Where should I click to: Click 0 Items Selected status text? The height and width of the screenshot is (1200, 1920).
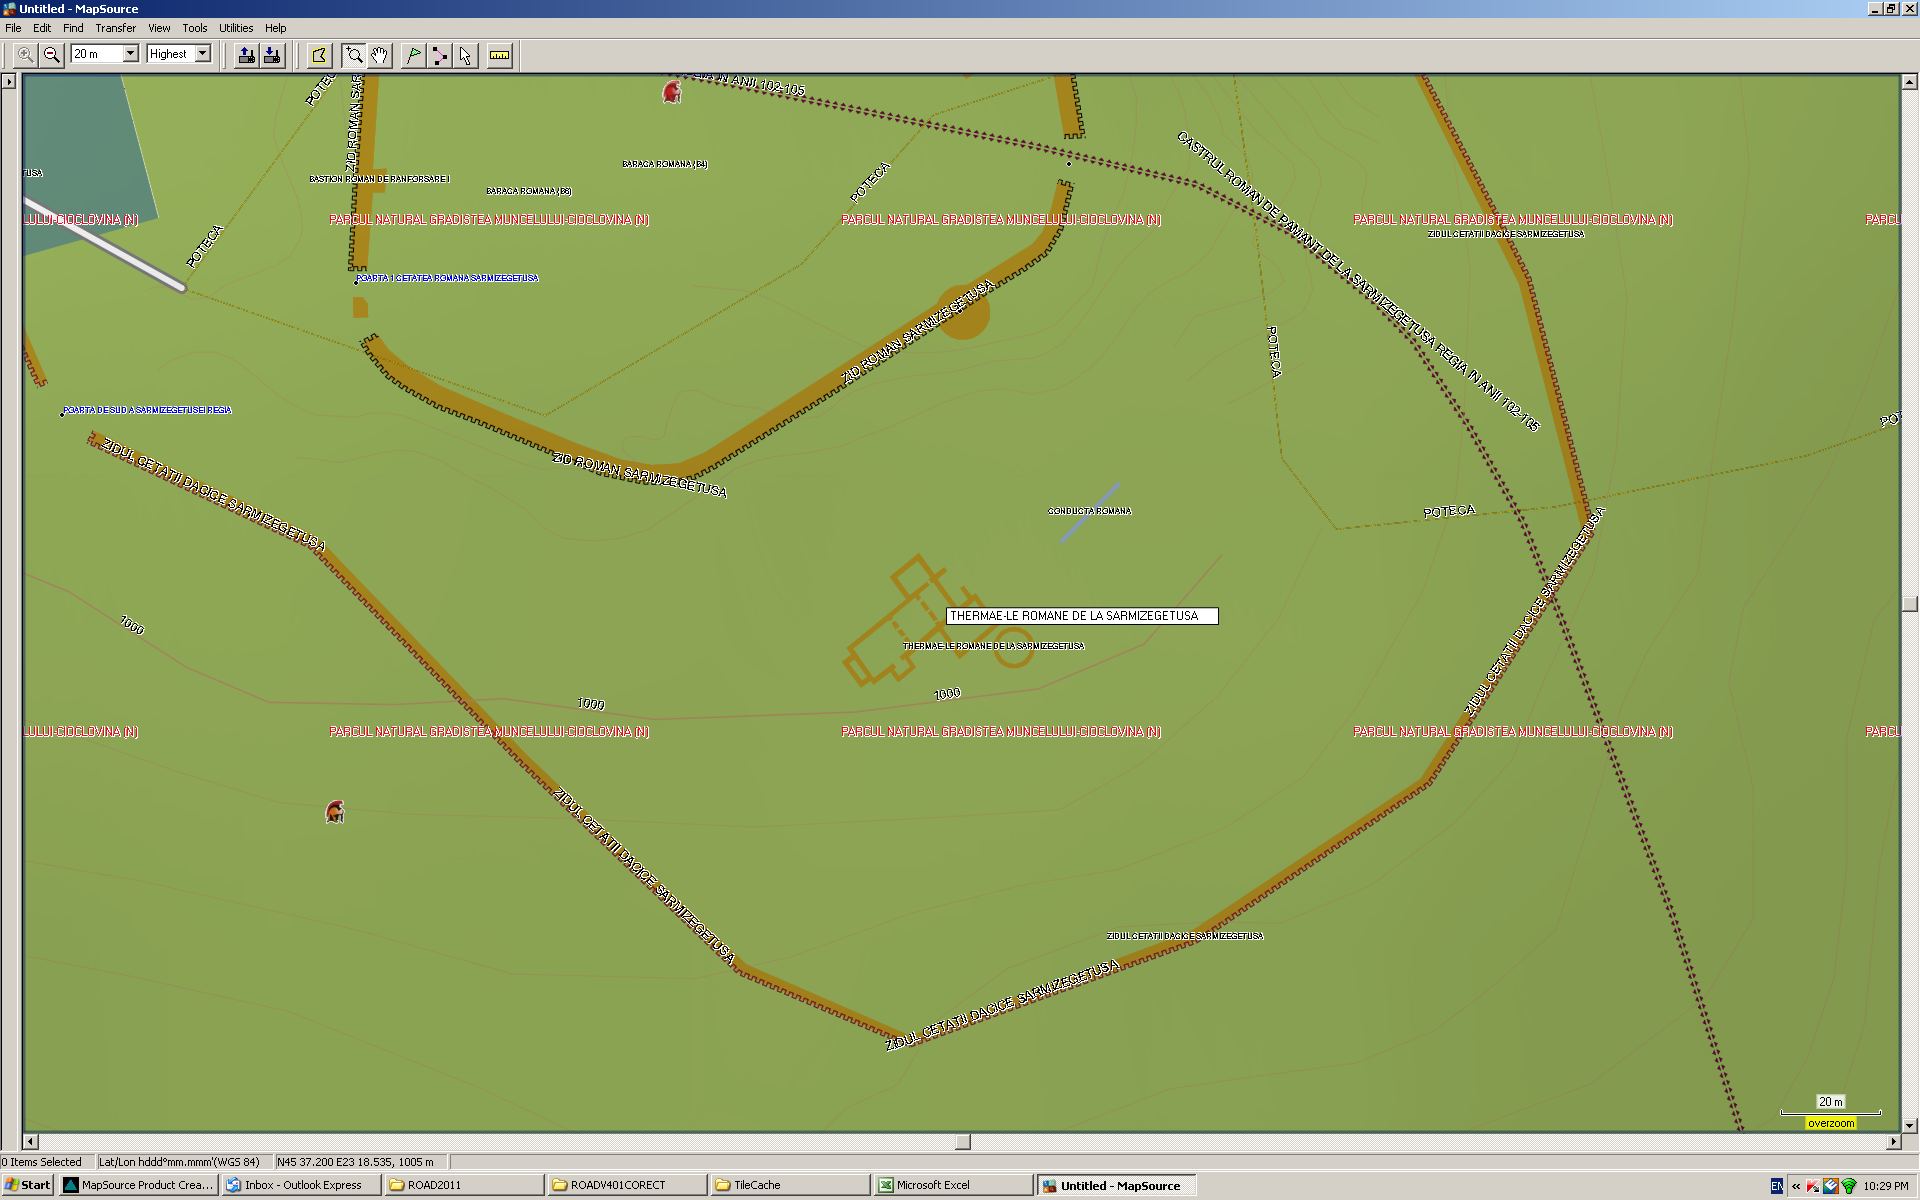42,1162
